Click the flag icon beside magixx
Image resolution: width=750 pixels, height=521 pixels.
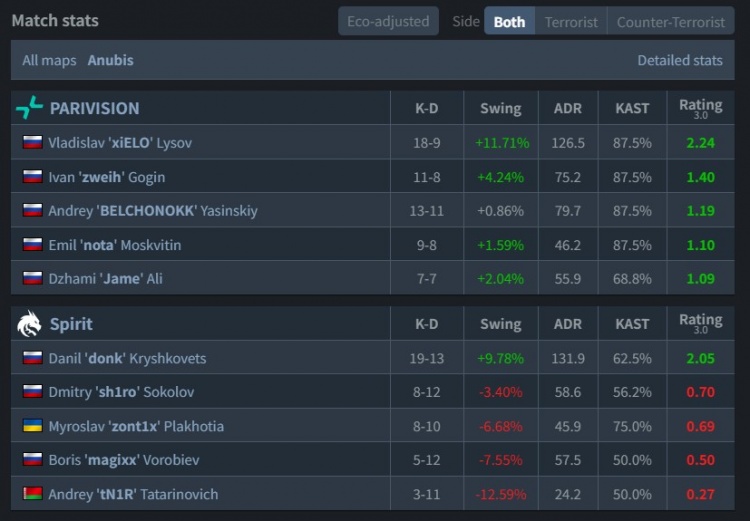point(32,460)
